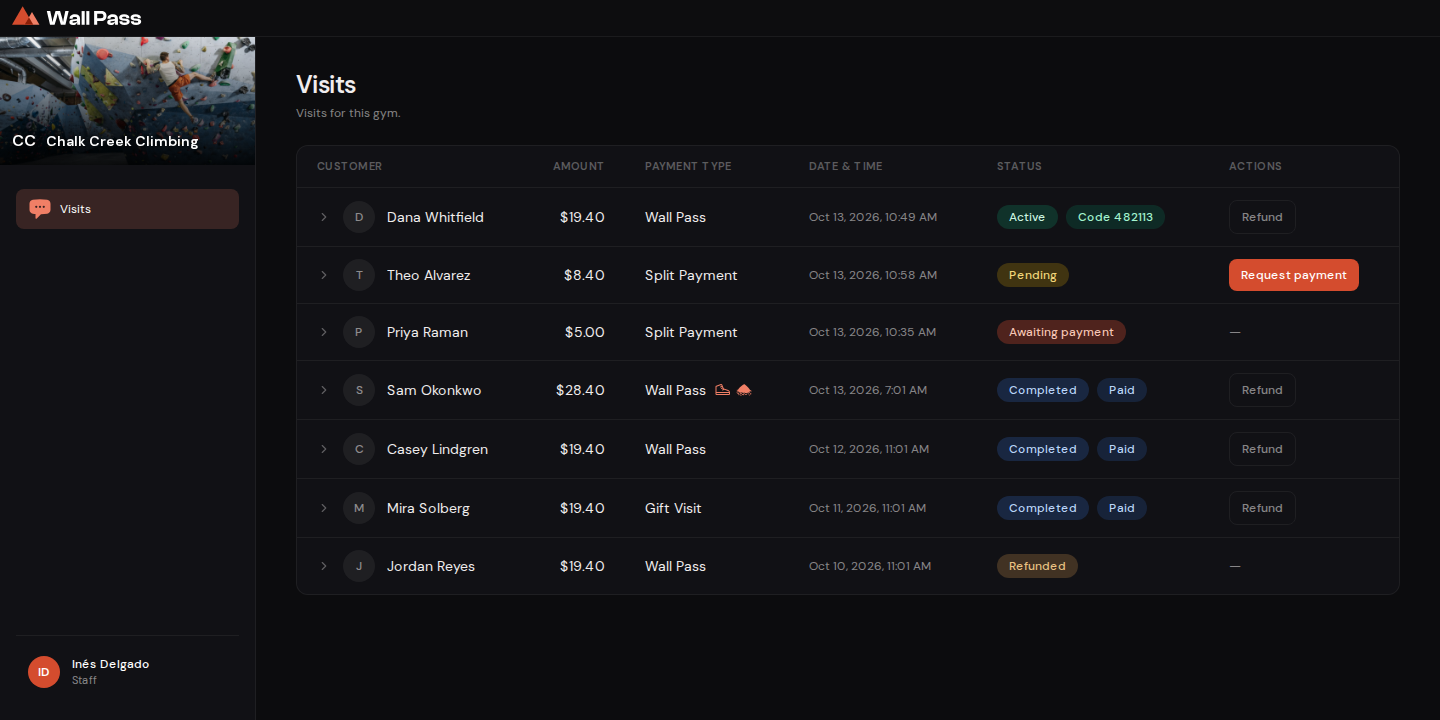Click the Awaiting payment status badge
Image resolution: width=1440 pixels, height=720 pixels.
1061,332
